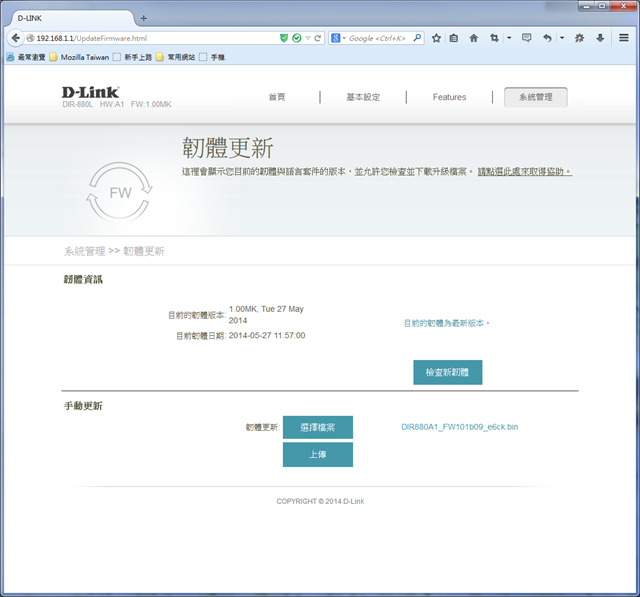
Task: Select the D-LINK browser tab
Action: coord(71,18)
